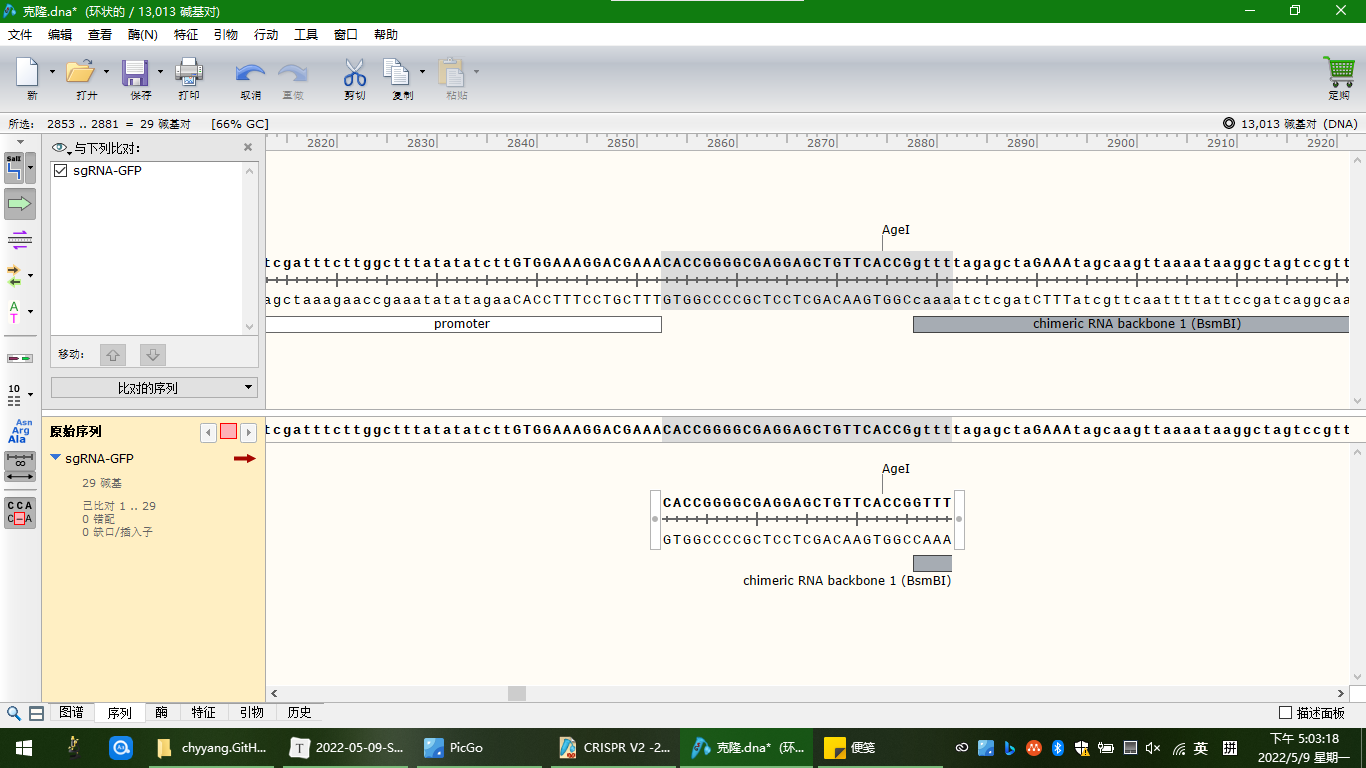1366x768 pixels.
Task: Click the circular topology icon beside 13,013 碱基对 (DNA)
Action: coord(1229,124)
